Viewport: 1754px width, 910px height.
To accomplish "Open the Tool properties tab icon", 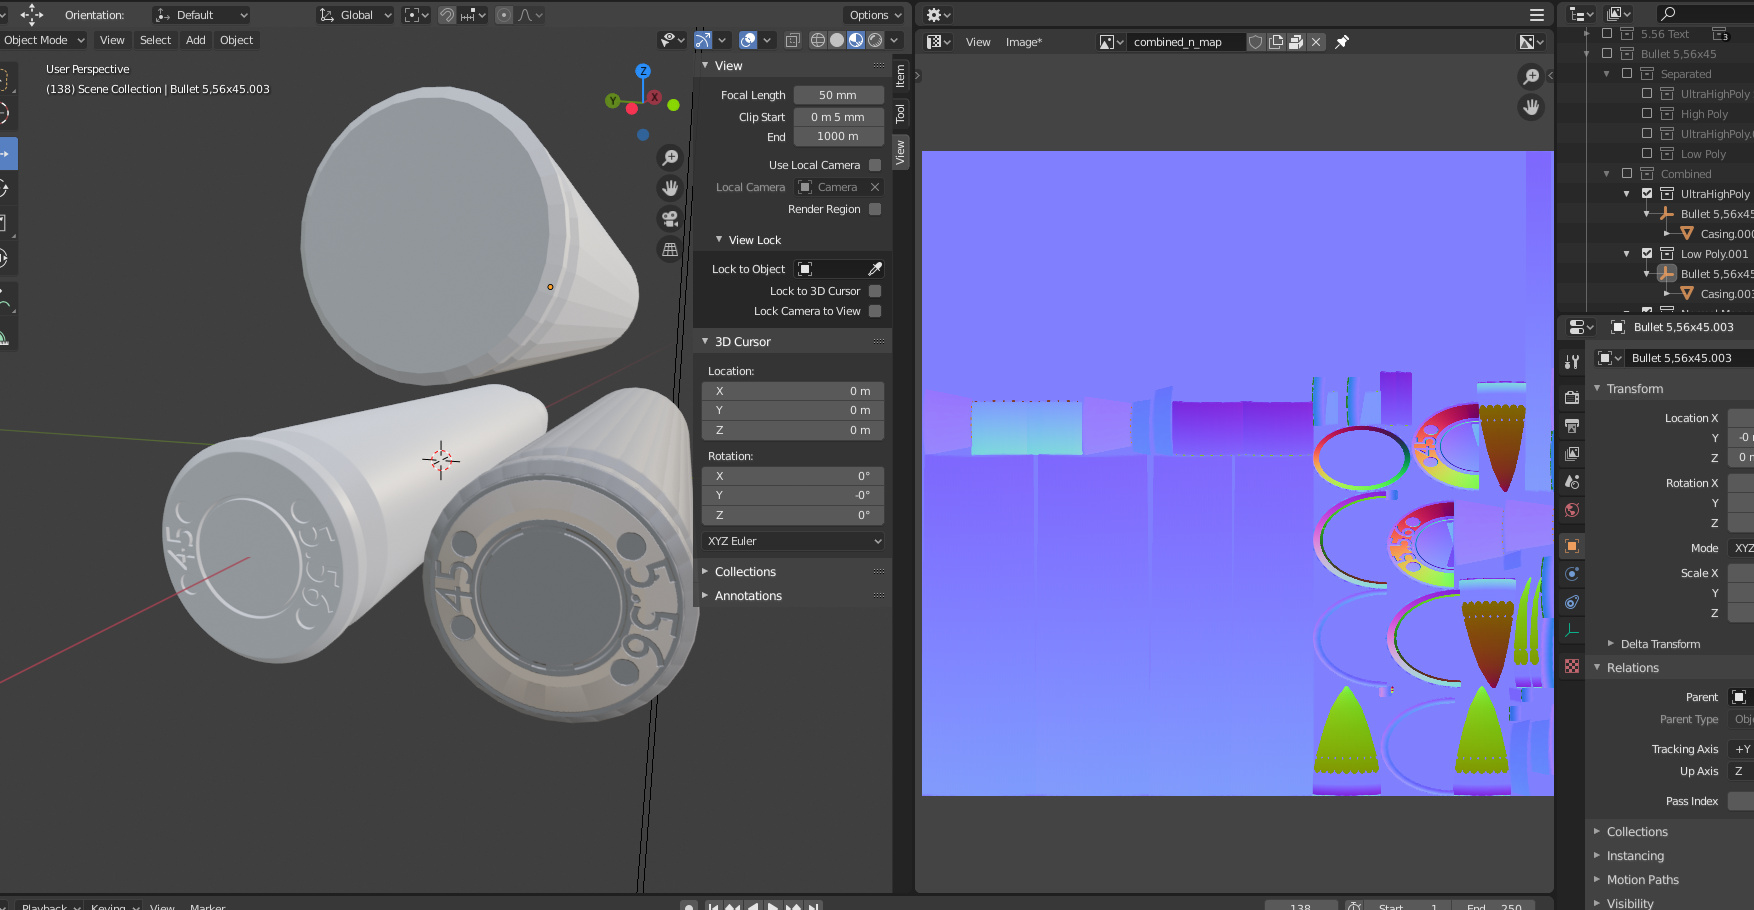I will [x=1572, y=362].
